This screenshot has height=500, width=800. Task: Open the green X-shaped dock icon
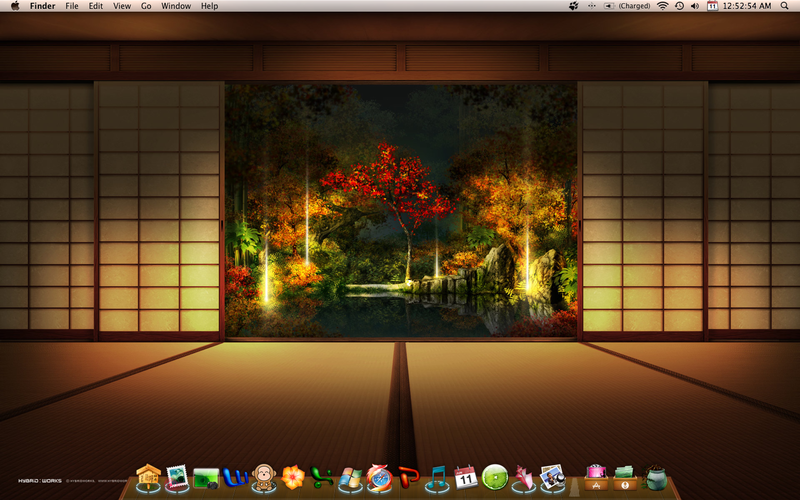click(321, 478)
